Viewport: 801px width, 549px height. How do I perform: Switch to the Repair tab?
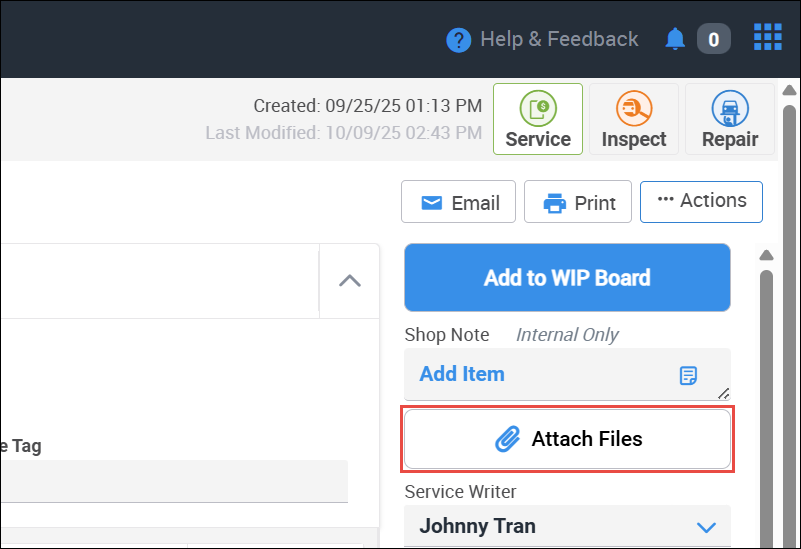tap(730, 119)
